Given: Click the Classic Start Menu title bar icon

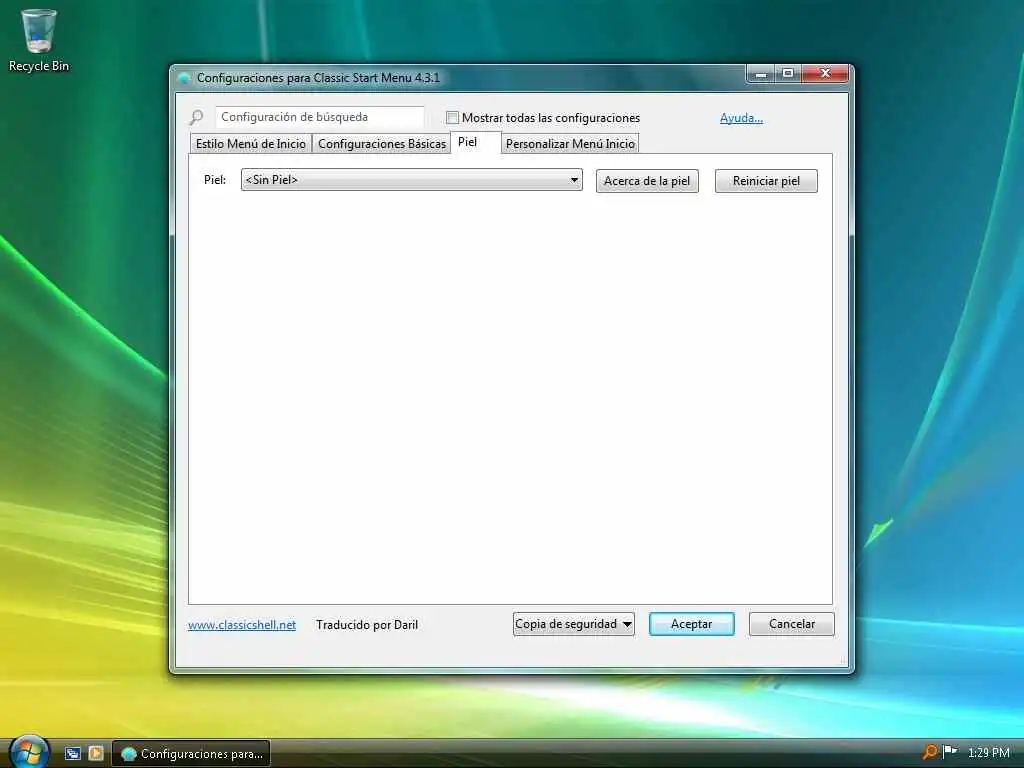Looking at the screenshot, I should (185, 78).
